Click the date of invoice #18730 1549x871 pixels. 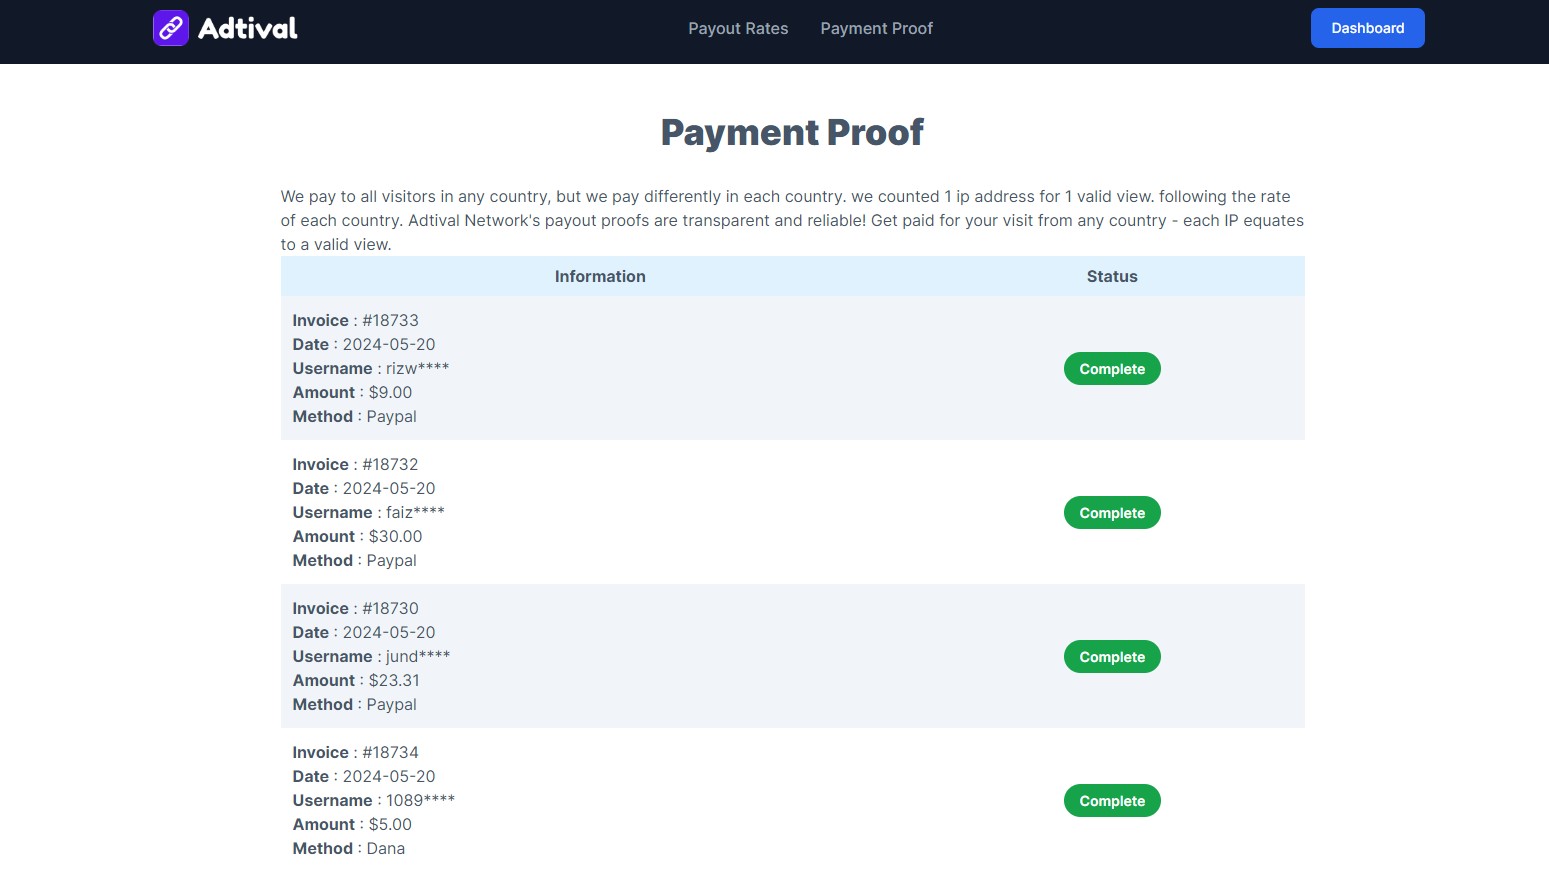click(x=389, y=632)
